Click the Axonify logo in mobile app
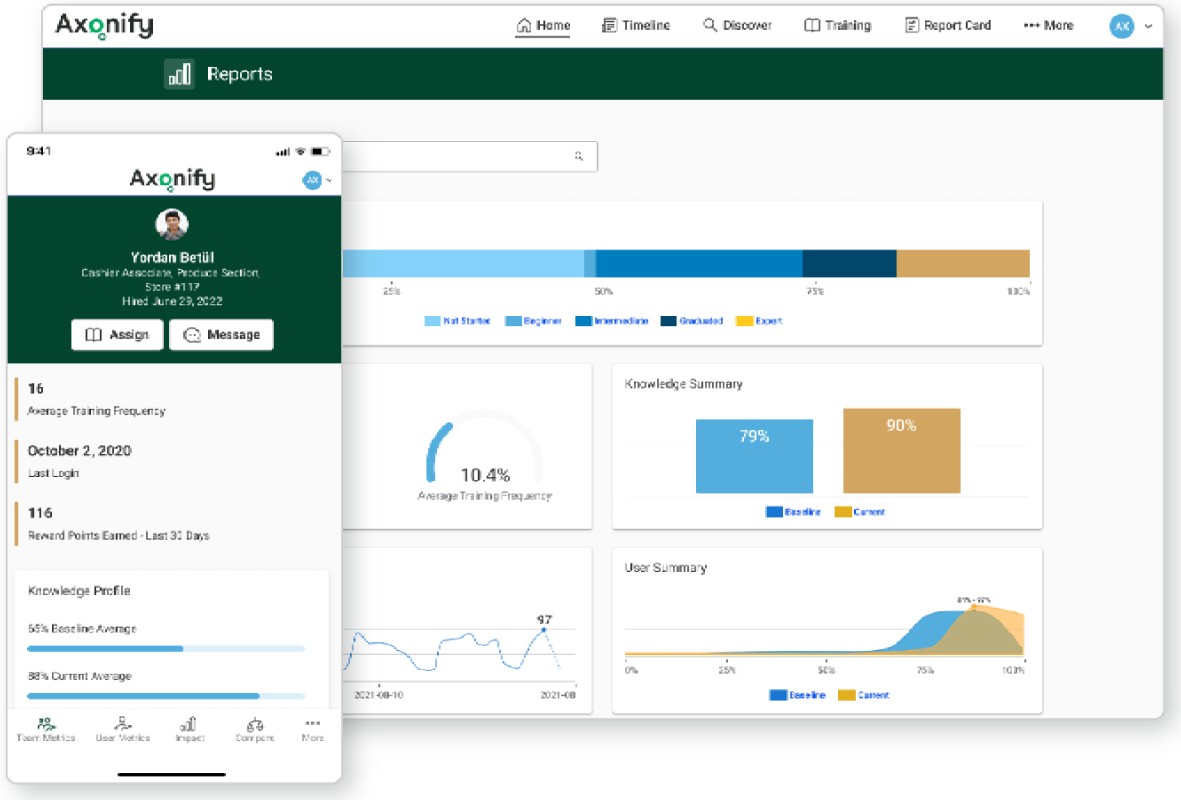 coord(172,179)
